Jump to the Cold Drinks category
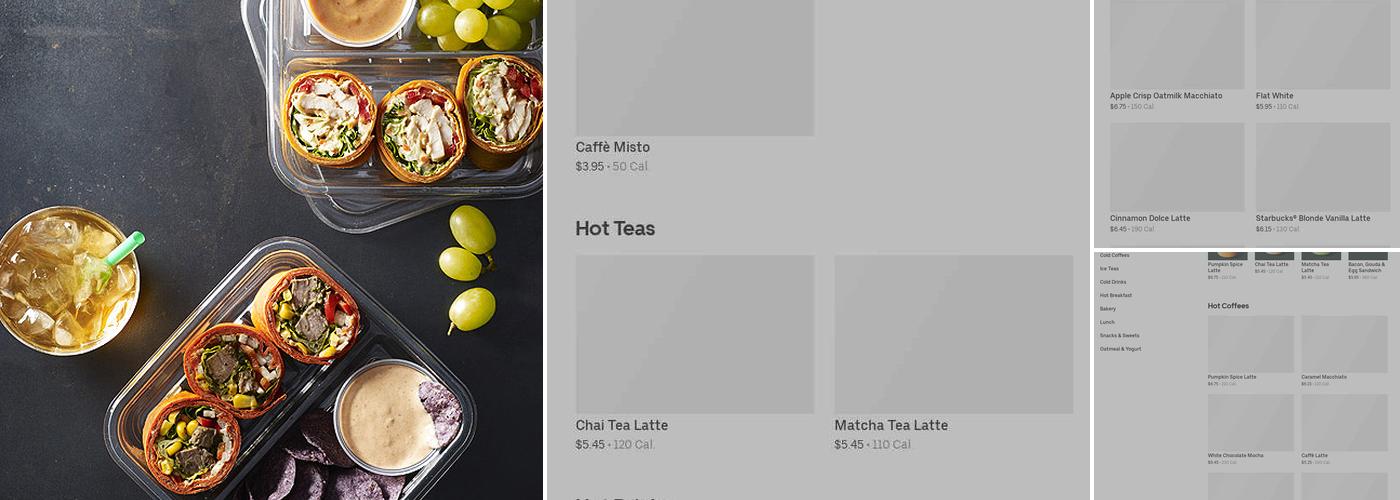This screenshot has width=1400, height=500. (1113, 282)
